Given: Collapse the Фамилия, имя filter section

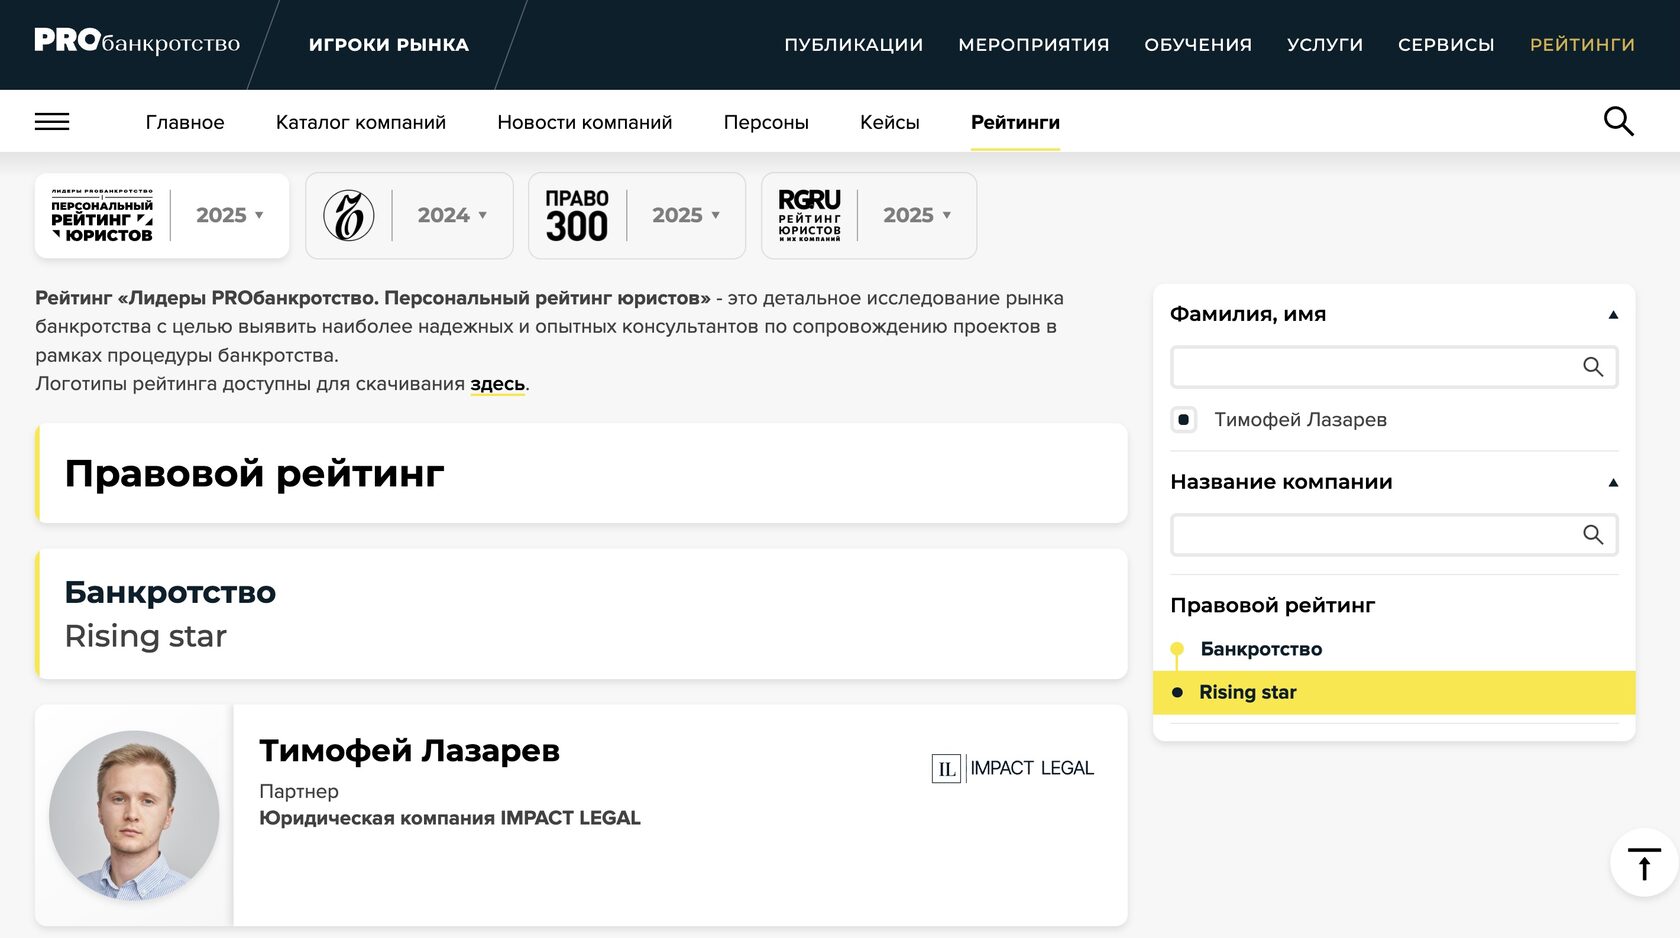Looking at the screenshot, I should (1613, 315).
